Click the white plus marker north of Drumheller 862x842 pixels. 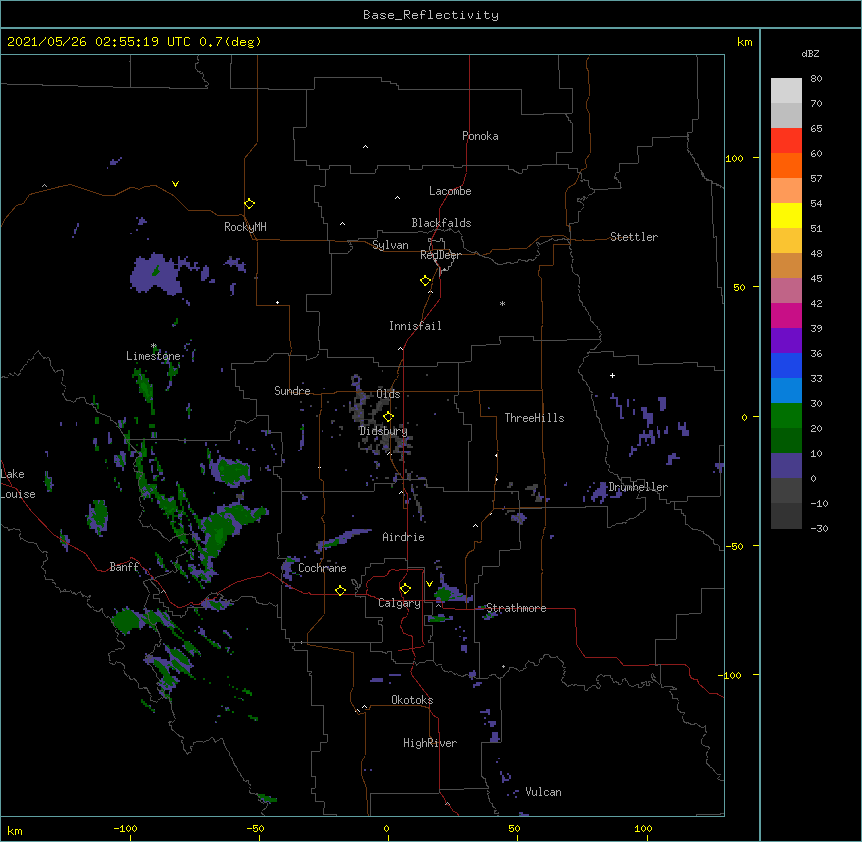pos(612,375)
